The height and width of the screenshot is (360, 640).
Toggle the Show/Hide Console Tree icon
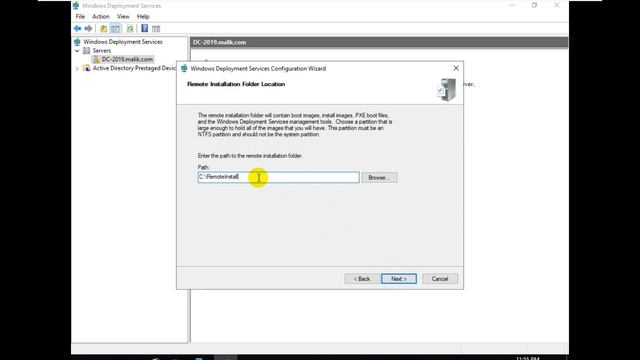click(116, 29)
